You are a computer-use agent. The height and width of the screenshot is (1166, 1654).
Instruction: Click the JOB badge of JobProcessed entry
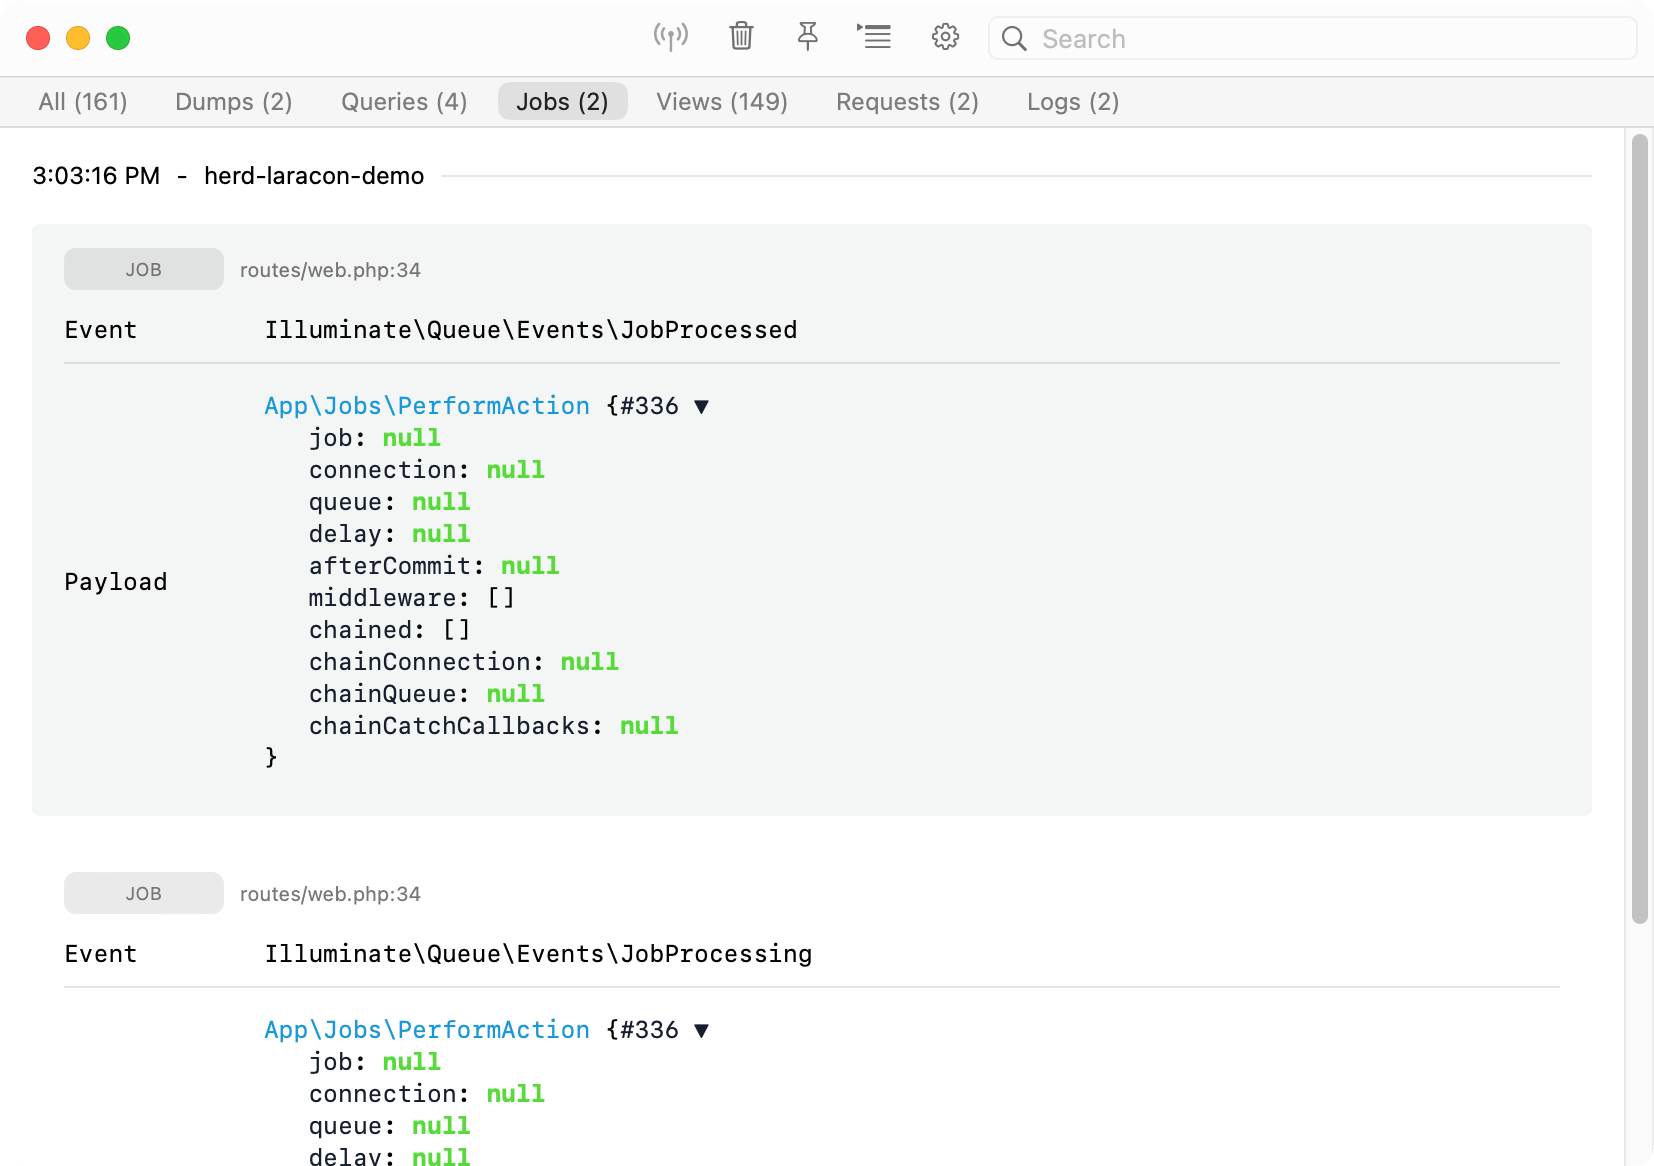pos(144,269)
